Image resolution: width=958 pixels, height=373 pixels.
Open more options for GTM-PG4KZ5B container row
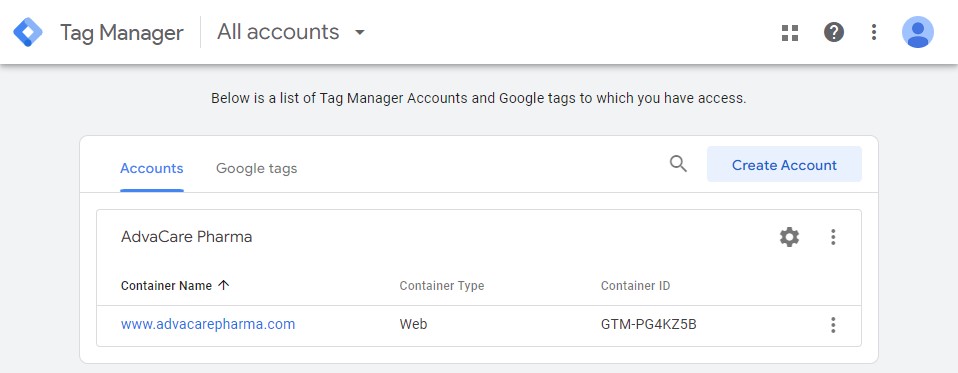pyautogui.click(x=833, y=325)
